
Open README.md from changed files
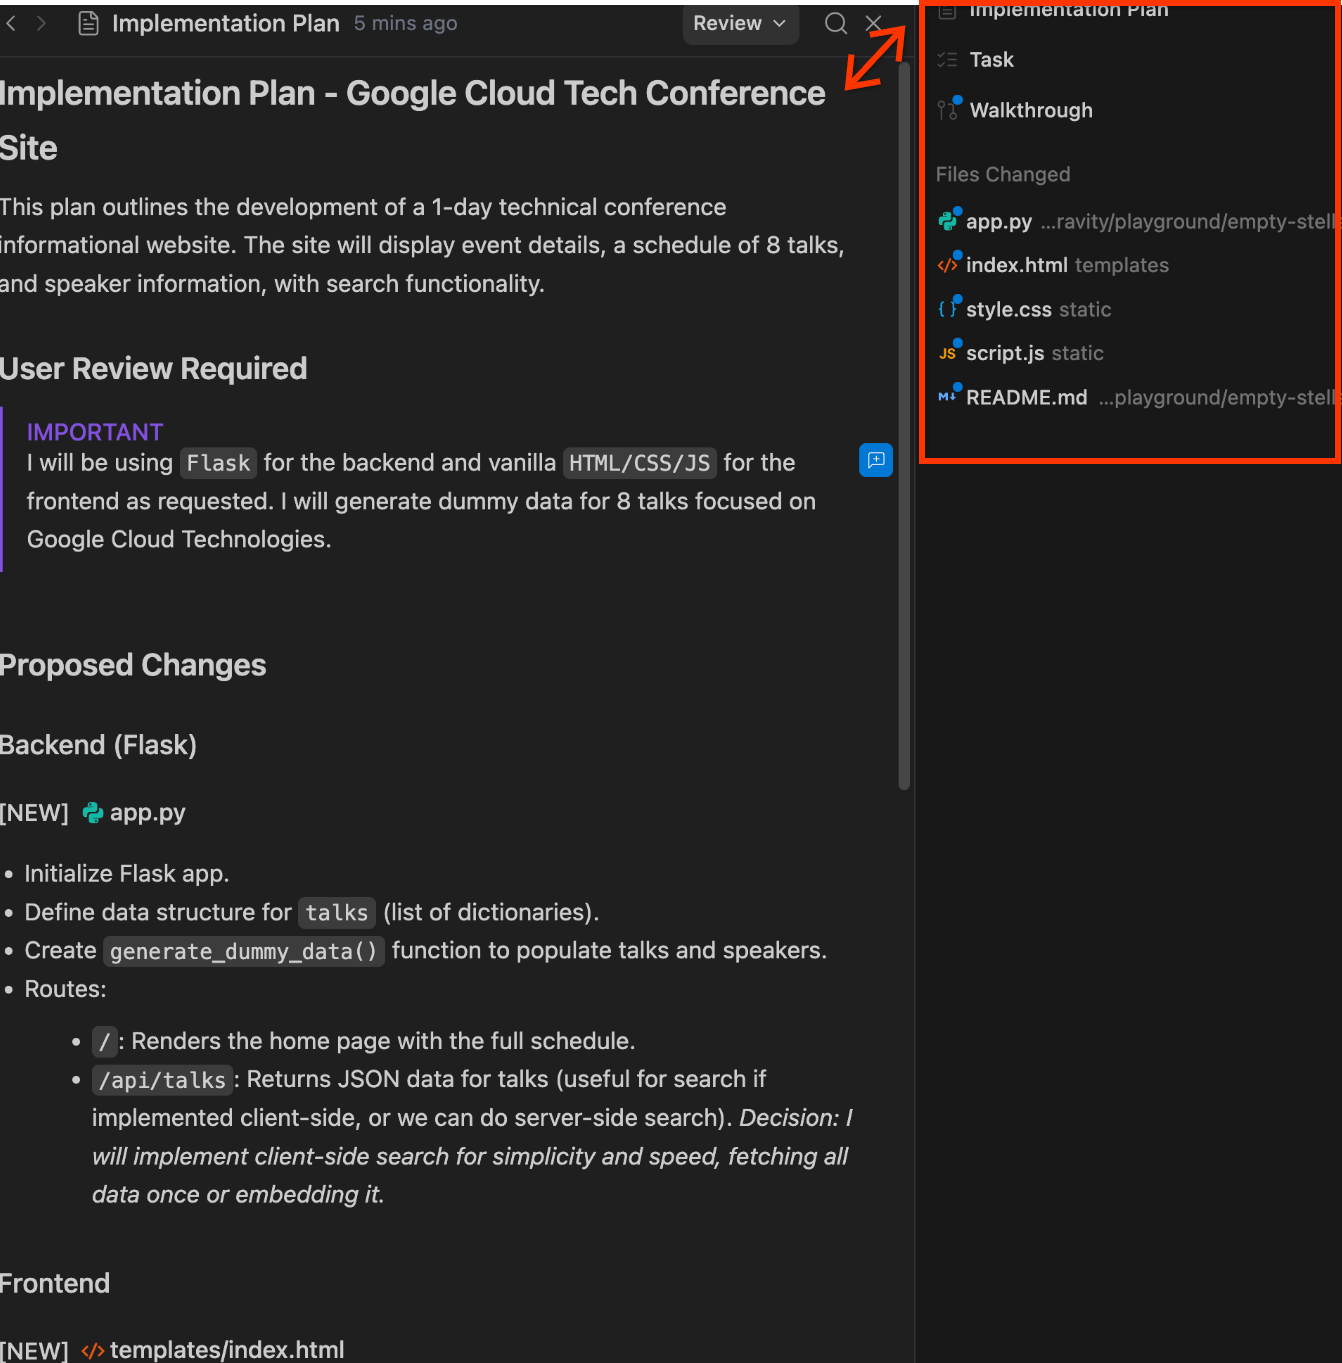pos(1026,398)
